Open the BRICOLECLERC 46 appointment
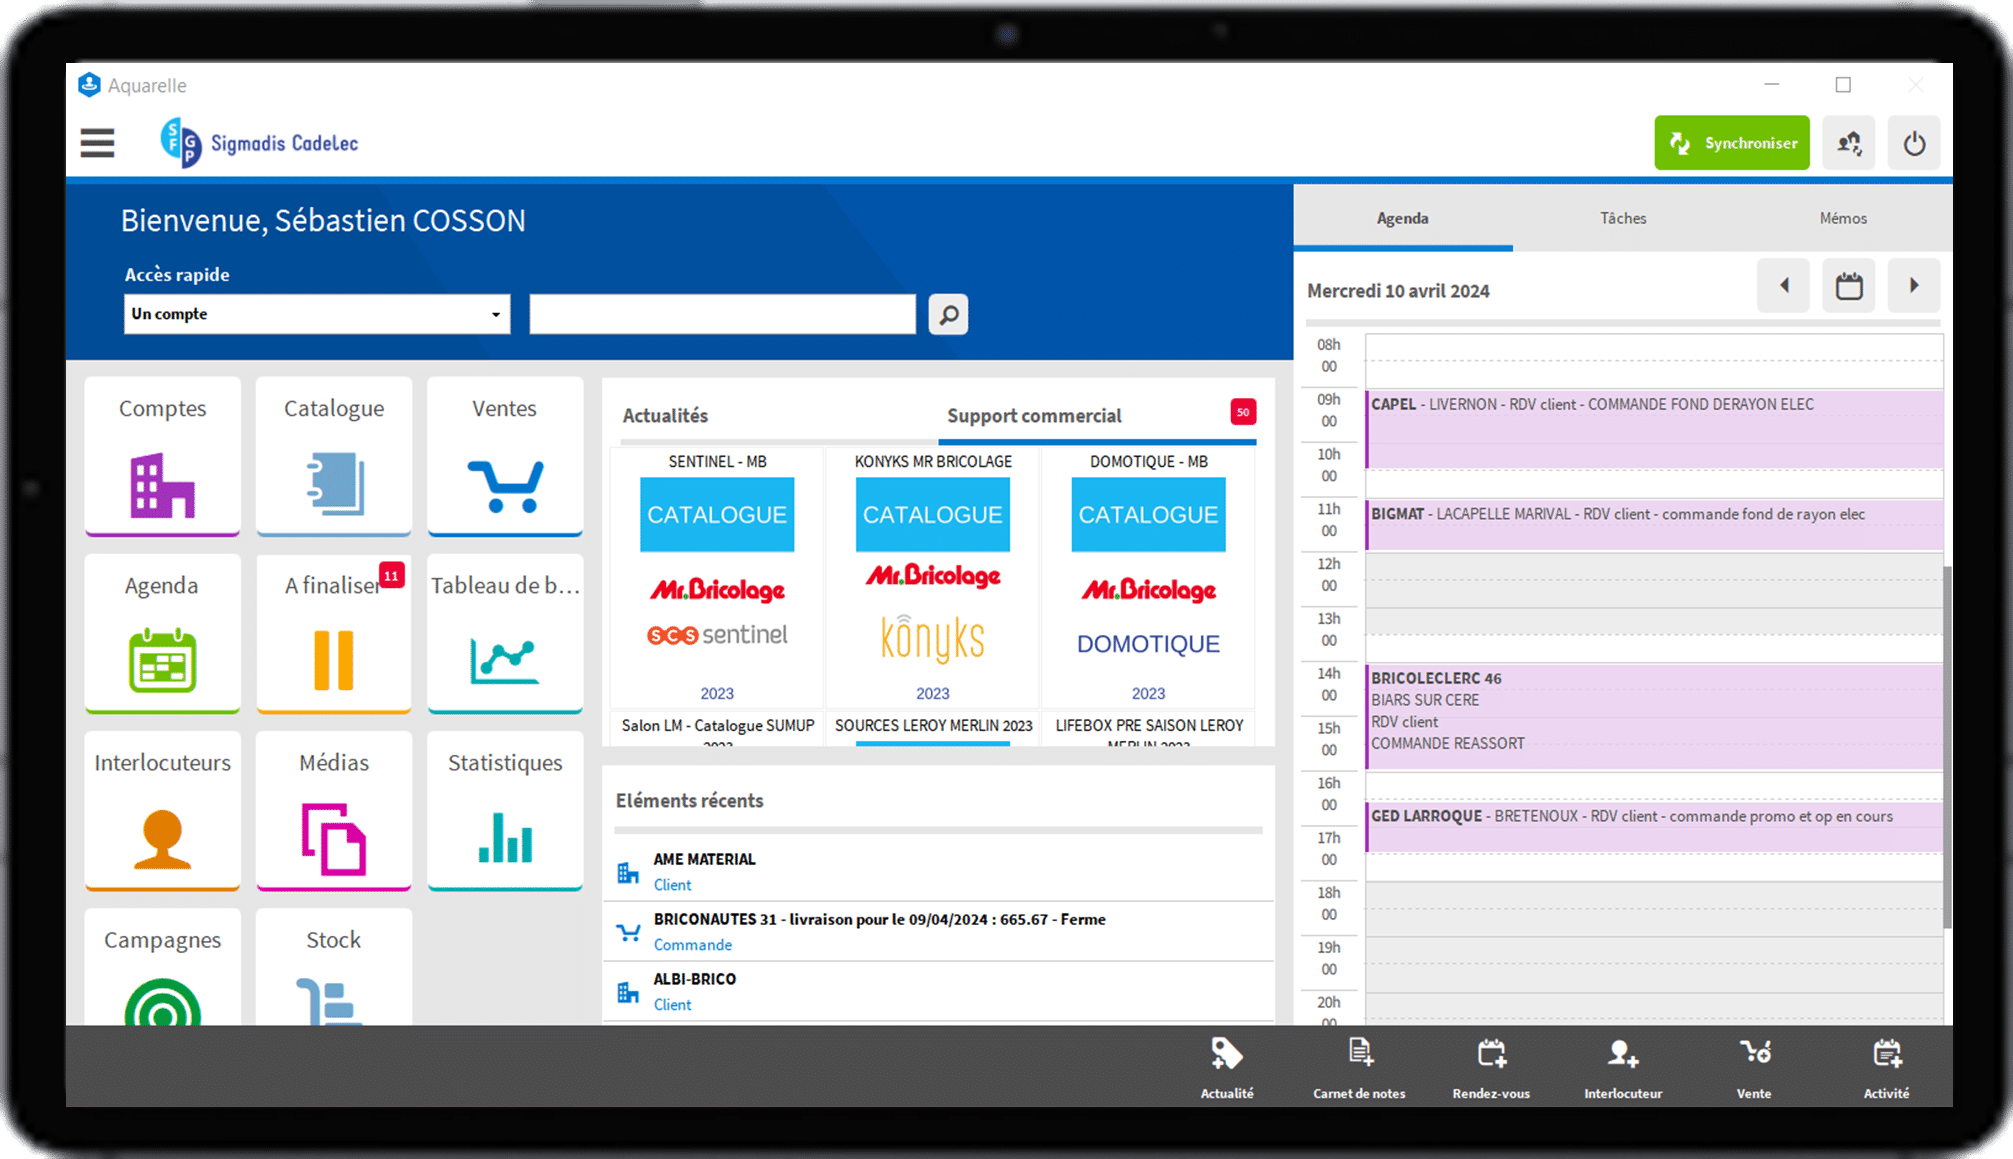Image resolution: width=2013 pixels, height=1159 pixels. point(1654,716)
